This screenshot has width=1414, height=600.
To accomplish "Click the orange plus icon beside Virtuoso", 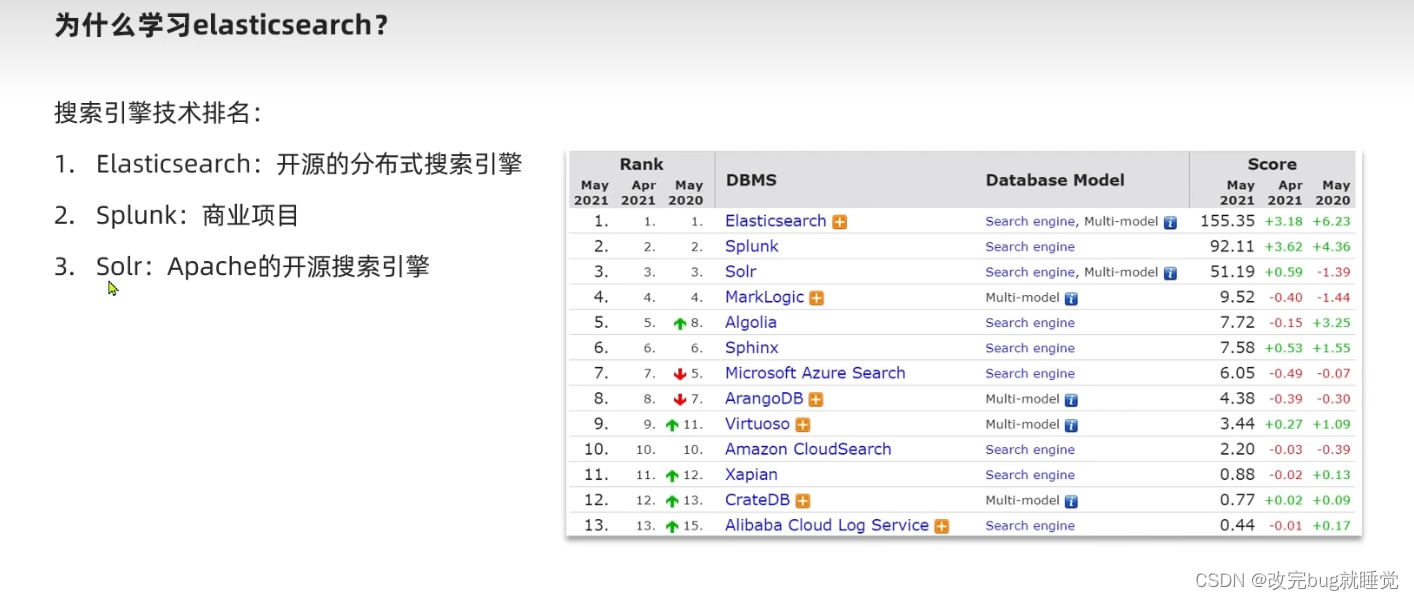I will [803, 425].
